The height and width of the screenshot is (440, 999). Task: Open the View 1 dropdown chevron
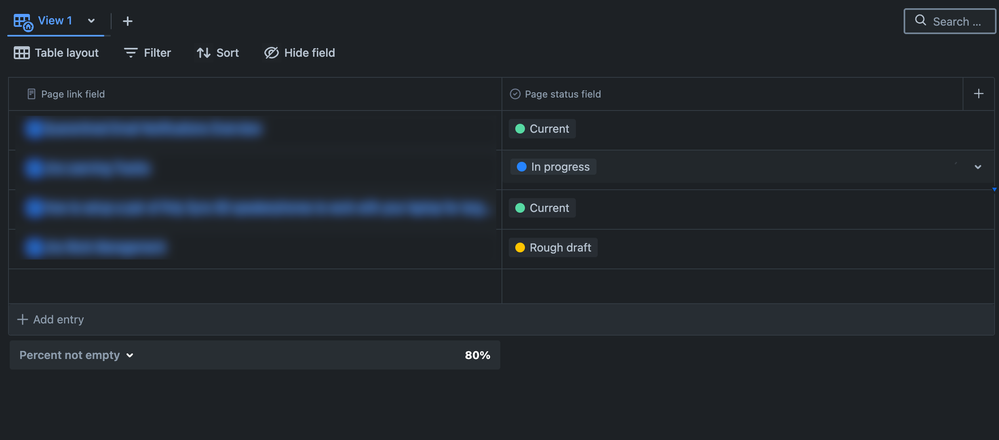coord(92,21)
